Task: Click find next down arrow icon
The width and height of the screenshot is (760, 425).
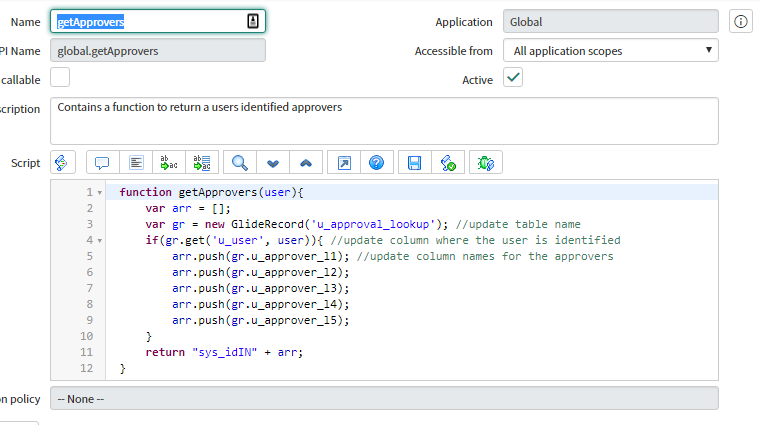Action: [x=273, y=163]
